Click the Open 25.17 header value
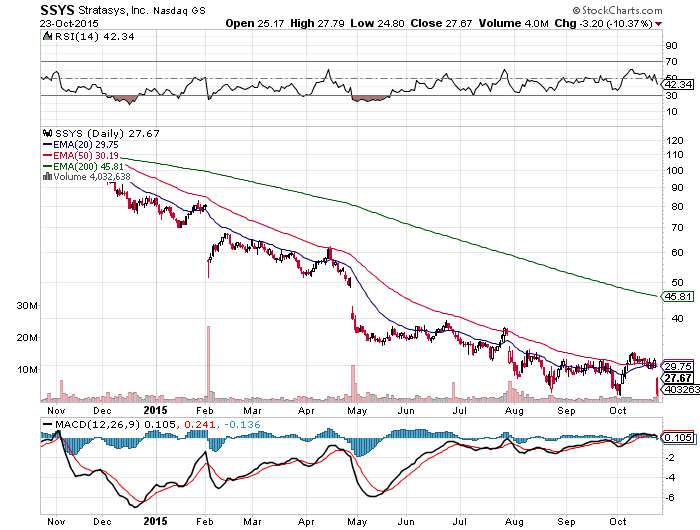 (254, 23)
